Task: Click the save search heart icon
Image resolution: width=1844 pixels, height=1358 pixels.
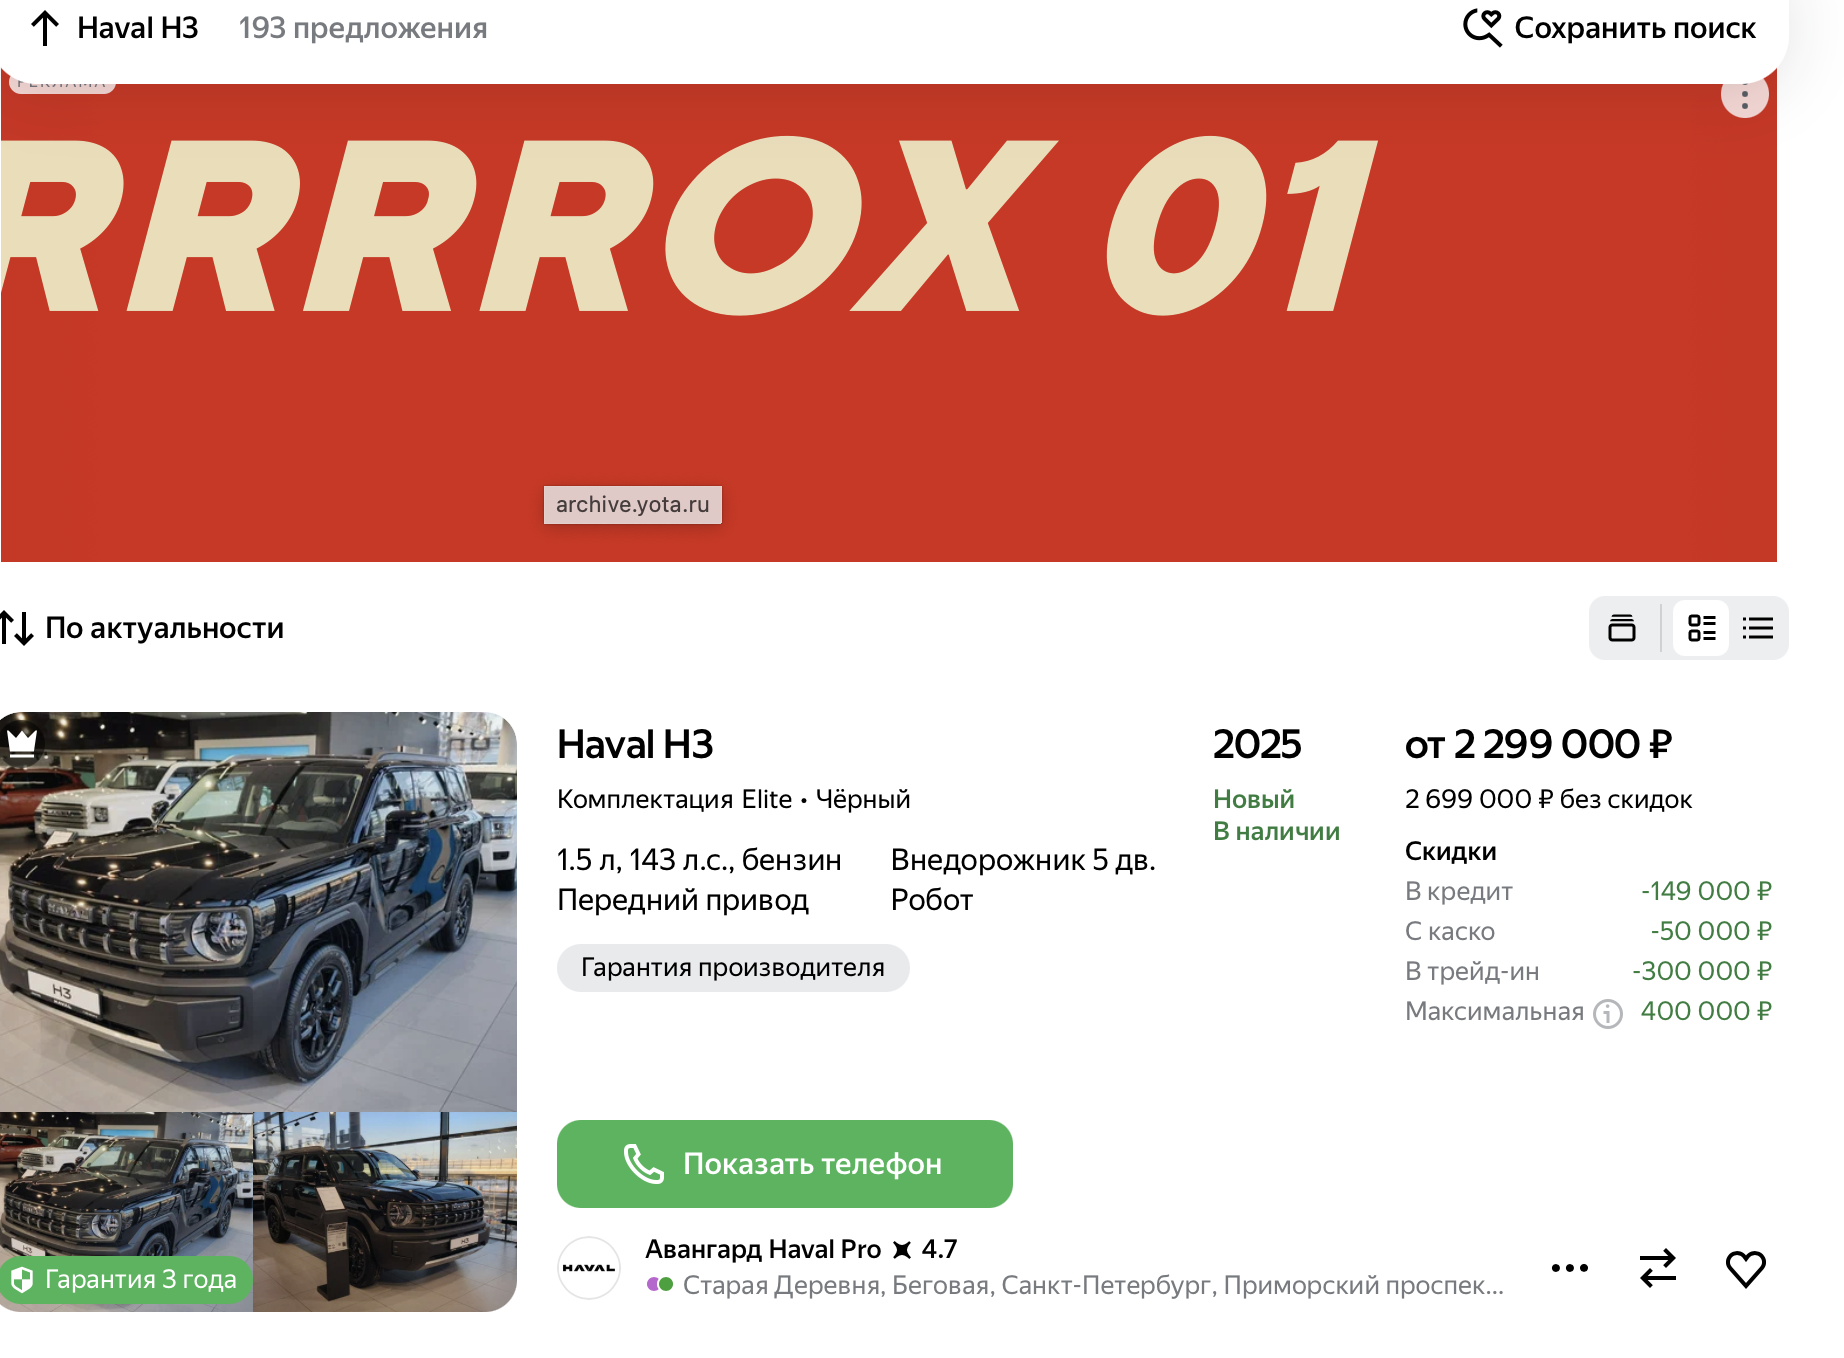Action: 1482,28
